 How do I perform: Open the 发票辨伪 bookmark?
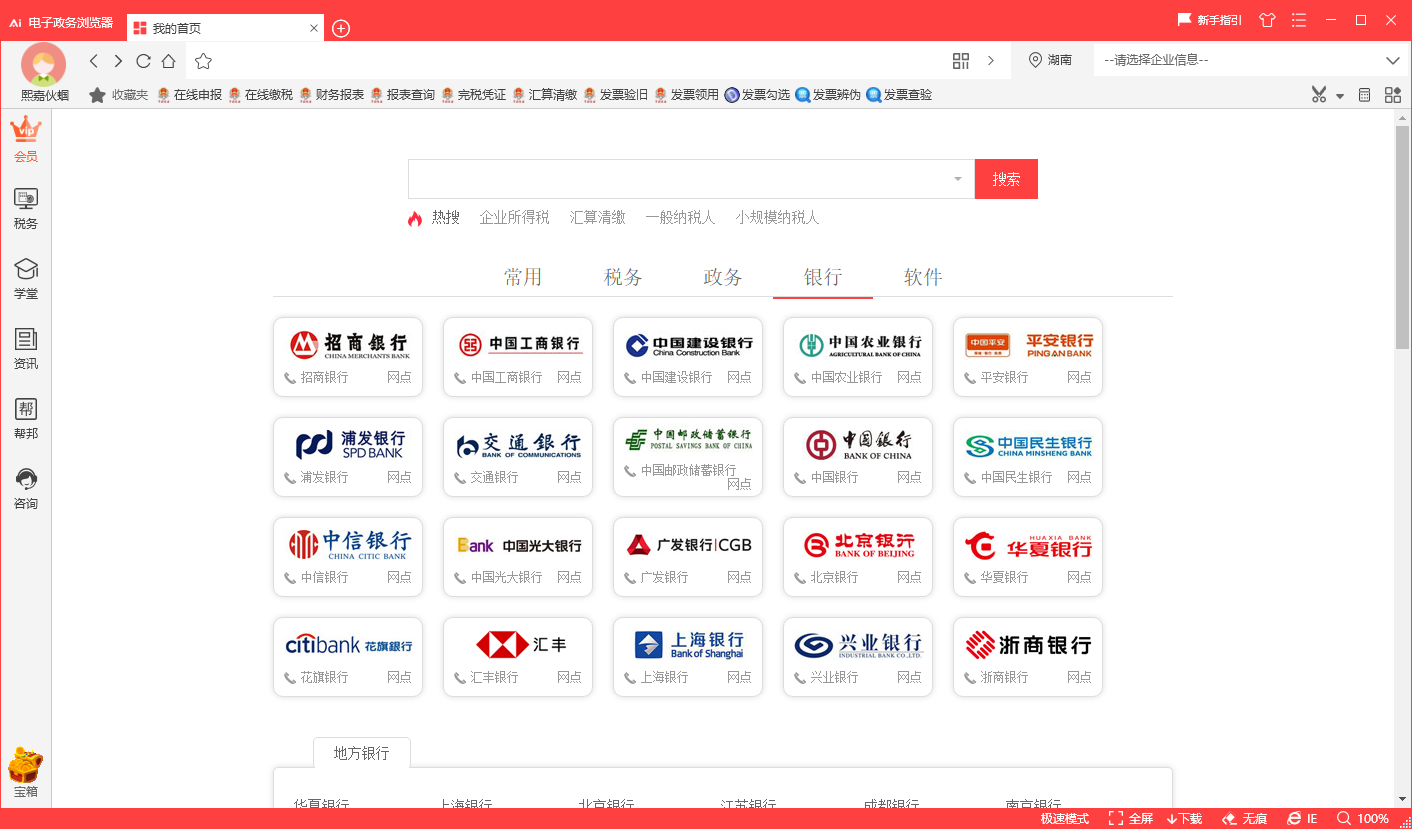(828, 95)
